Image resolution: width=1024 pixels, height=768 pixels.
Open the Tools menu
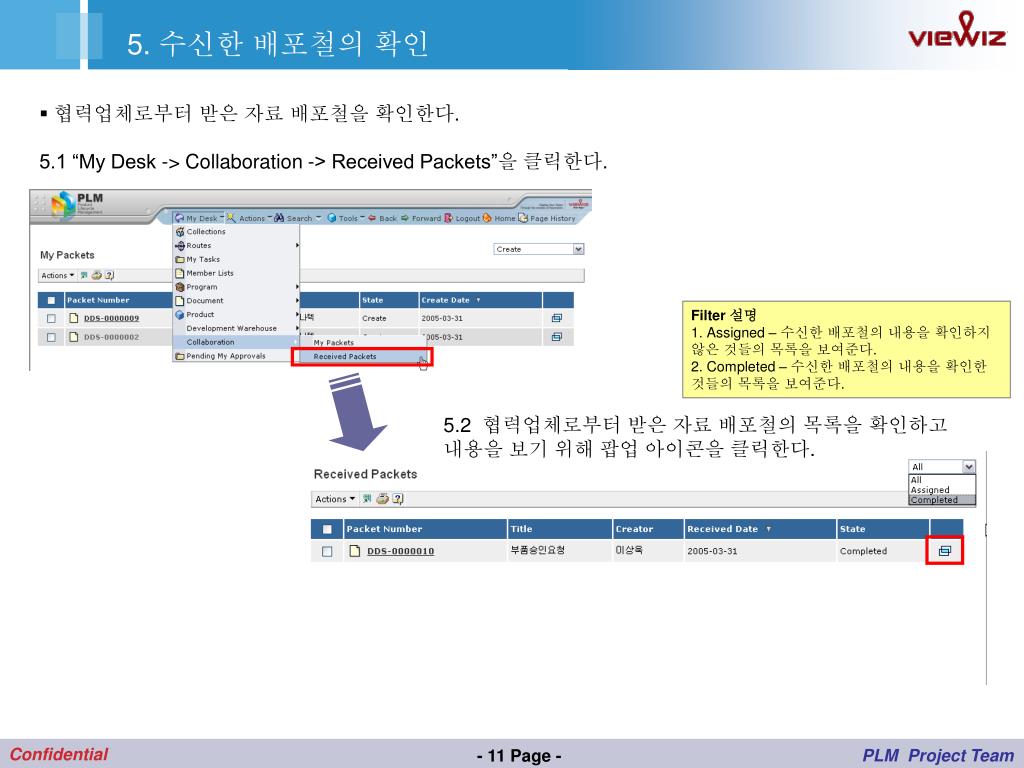[345, 218]
